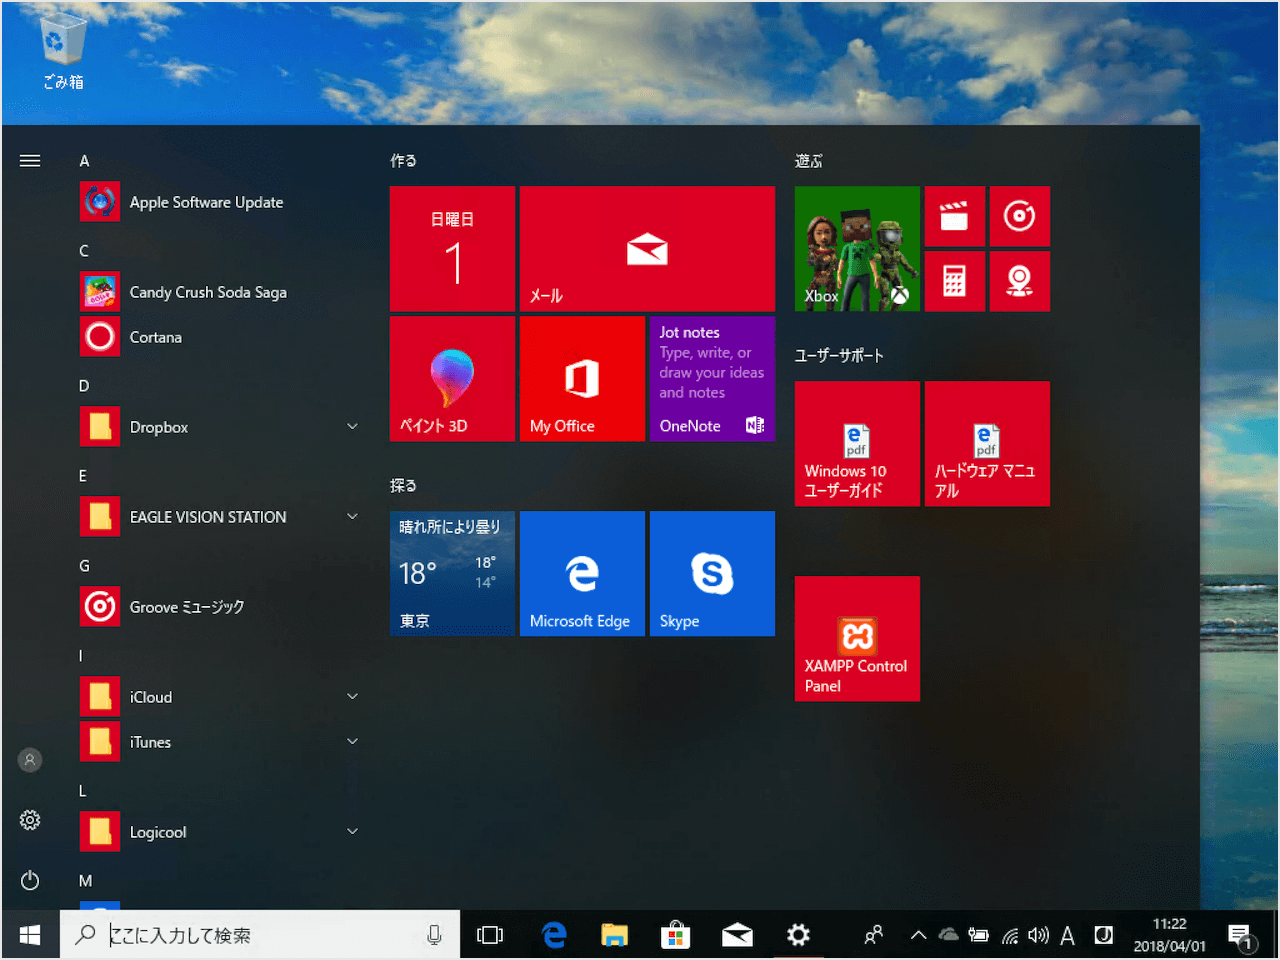Open the Skype tile
Screen dimensions: 1280x960
click(712, 573)
